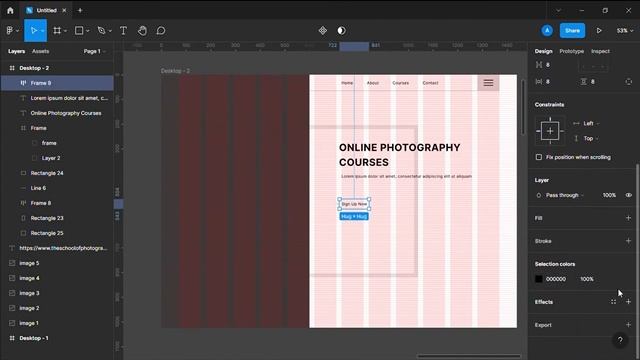Click the constraints box widget

click(x=550, y=131)
